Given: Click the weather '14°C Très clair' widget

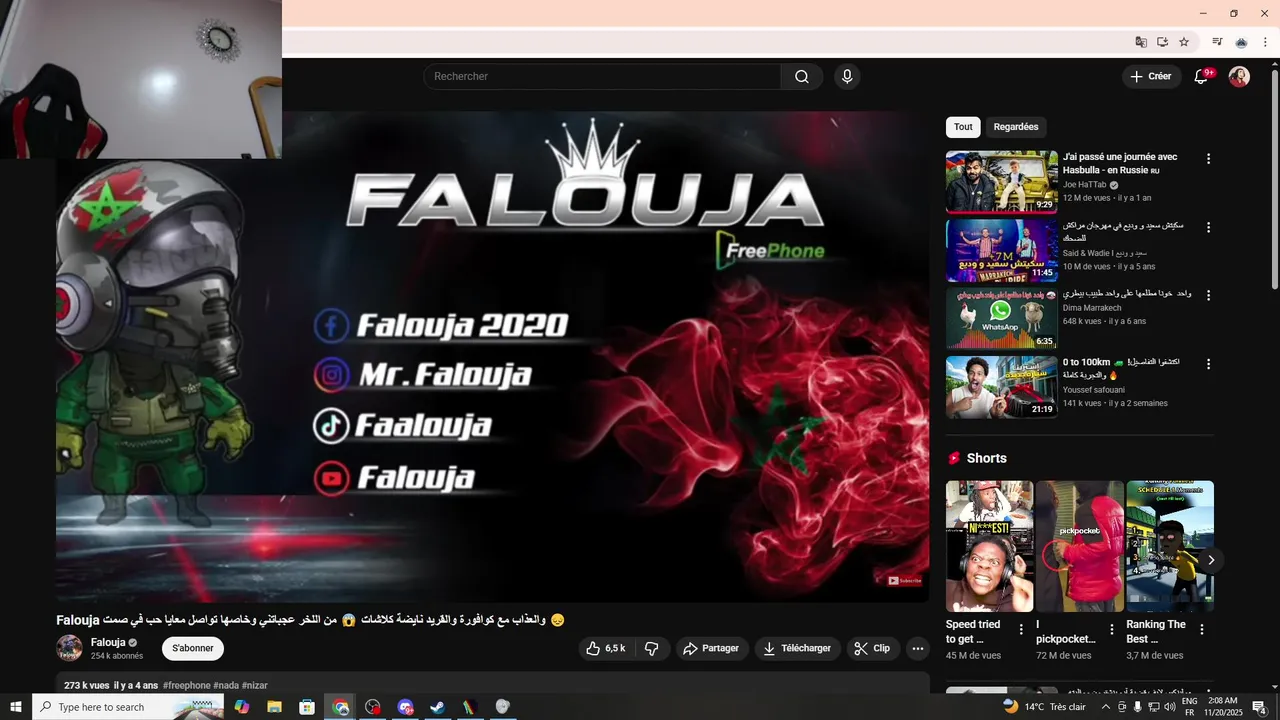Looking at the screenshot, I should 1044,707.
